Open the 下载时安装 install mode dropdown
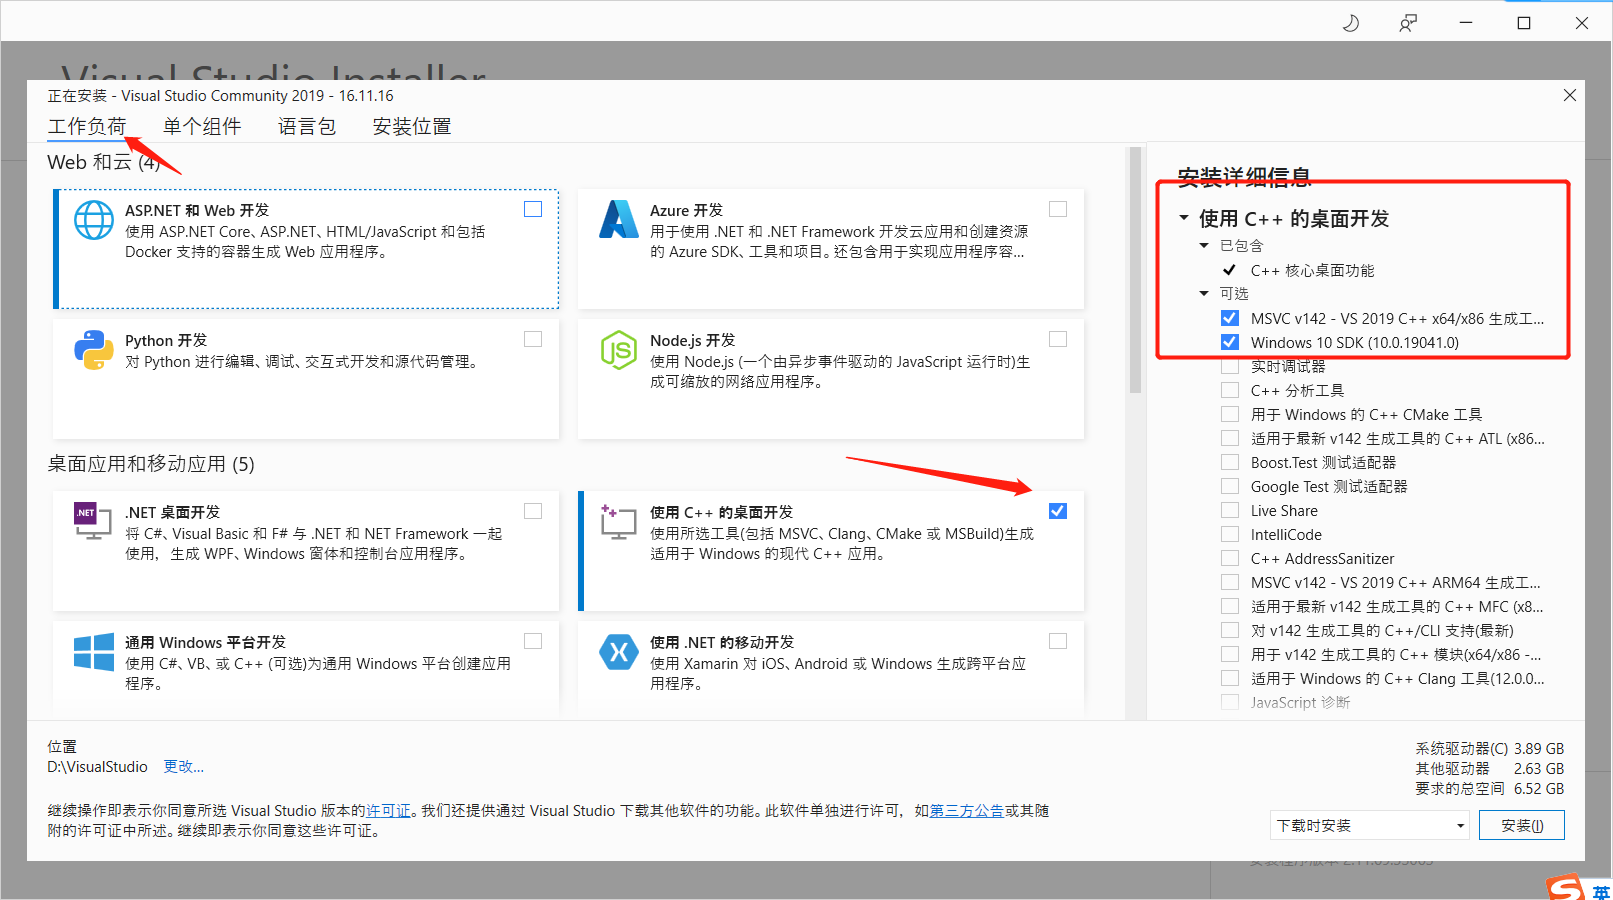Viewport: 1613px width, 900px height. (1371, 825)
